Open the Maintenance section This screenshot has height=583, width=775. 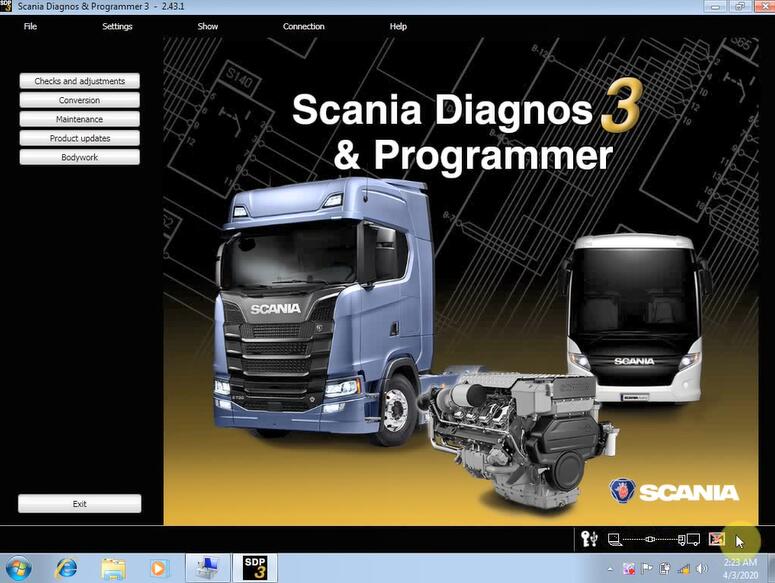coord(80,119)
